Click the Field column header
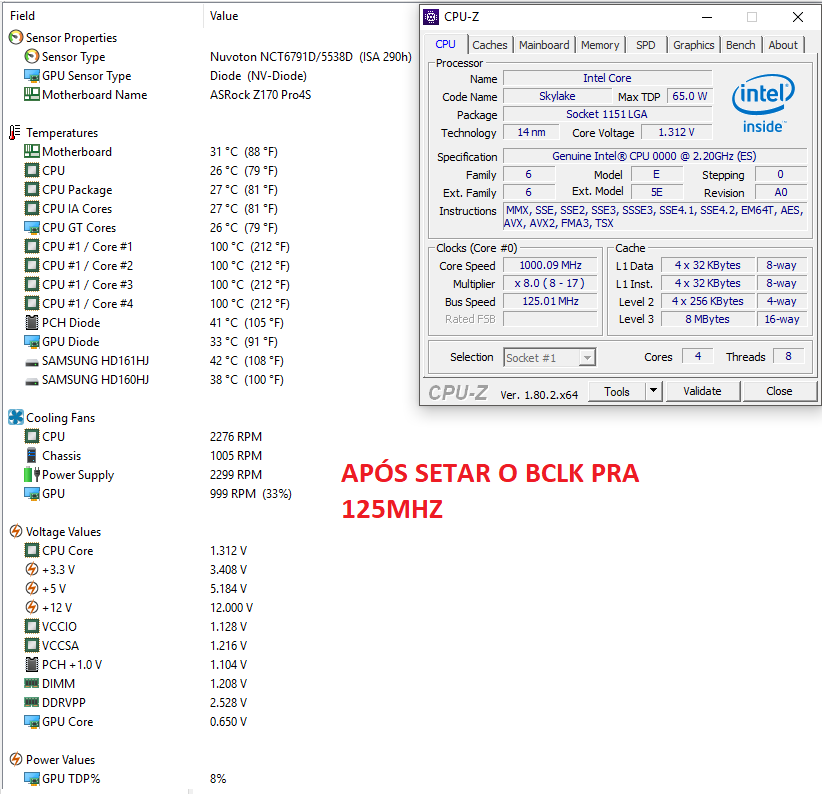This screenshot has width=822, height=794. click(103, 16)
